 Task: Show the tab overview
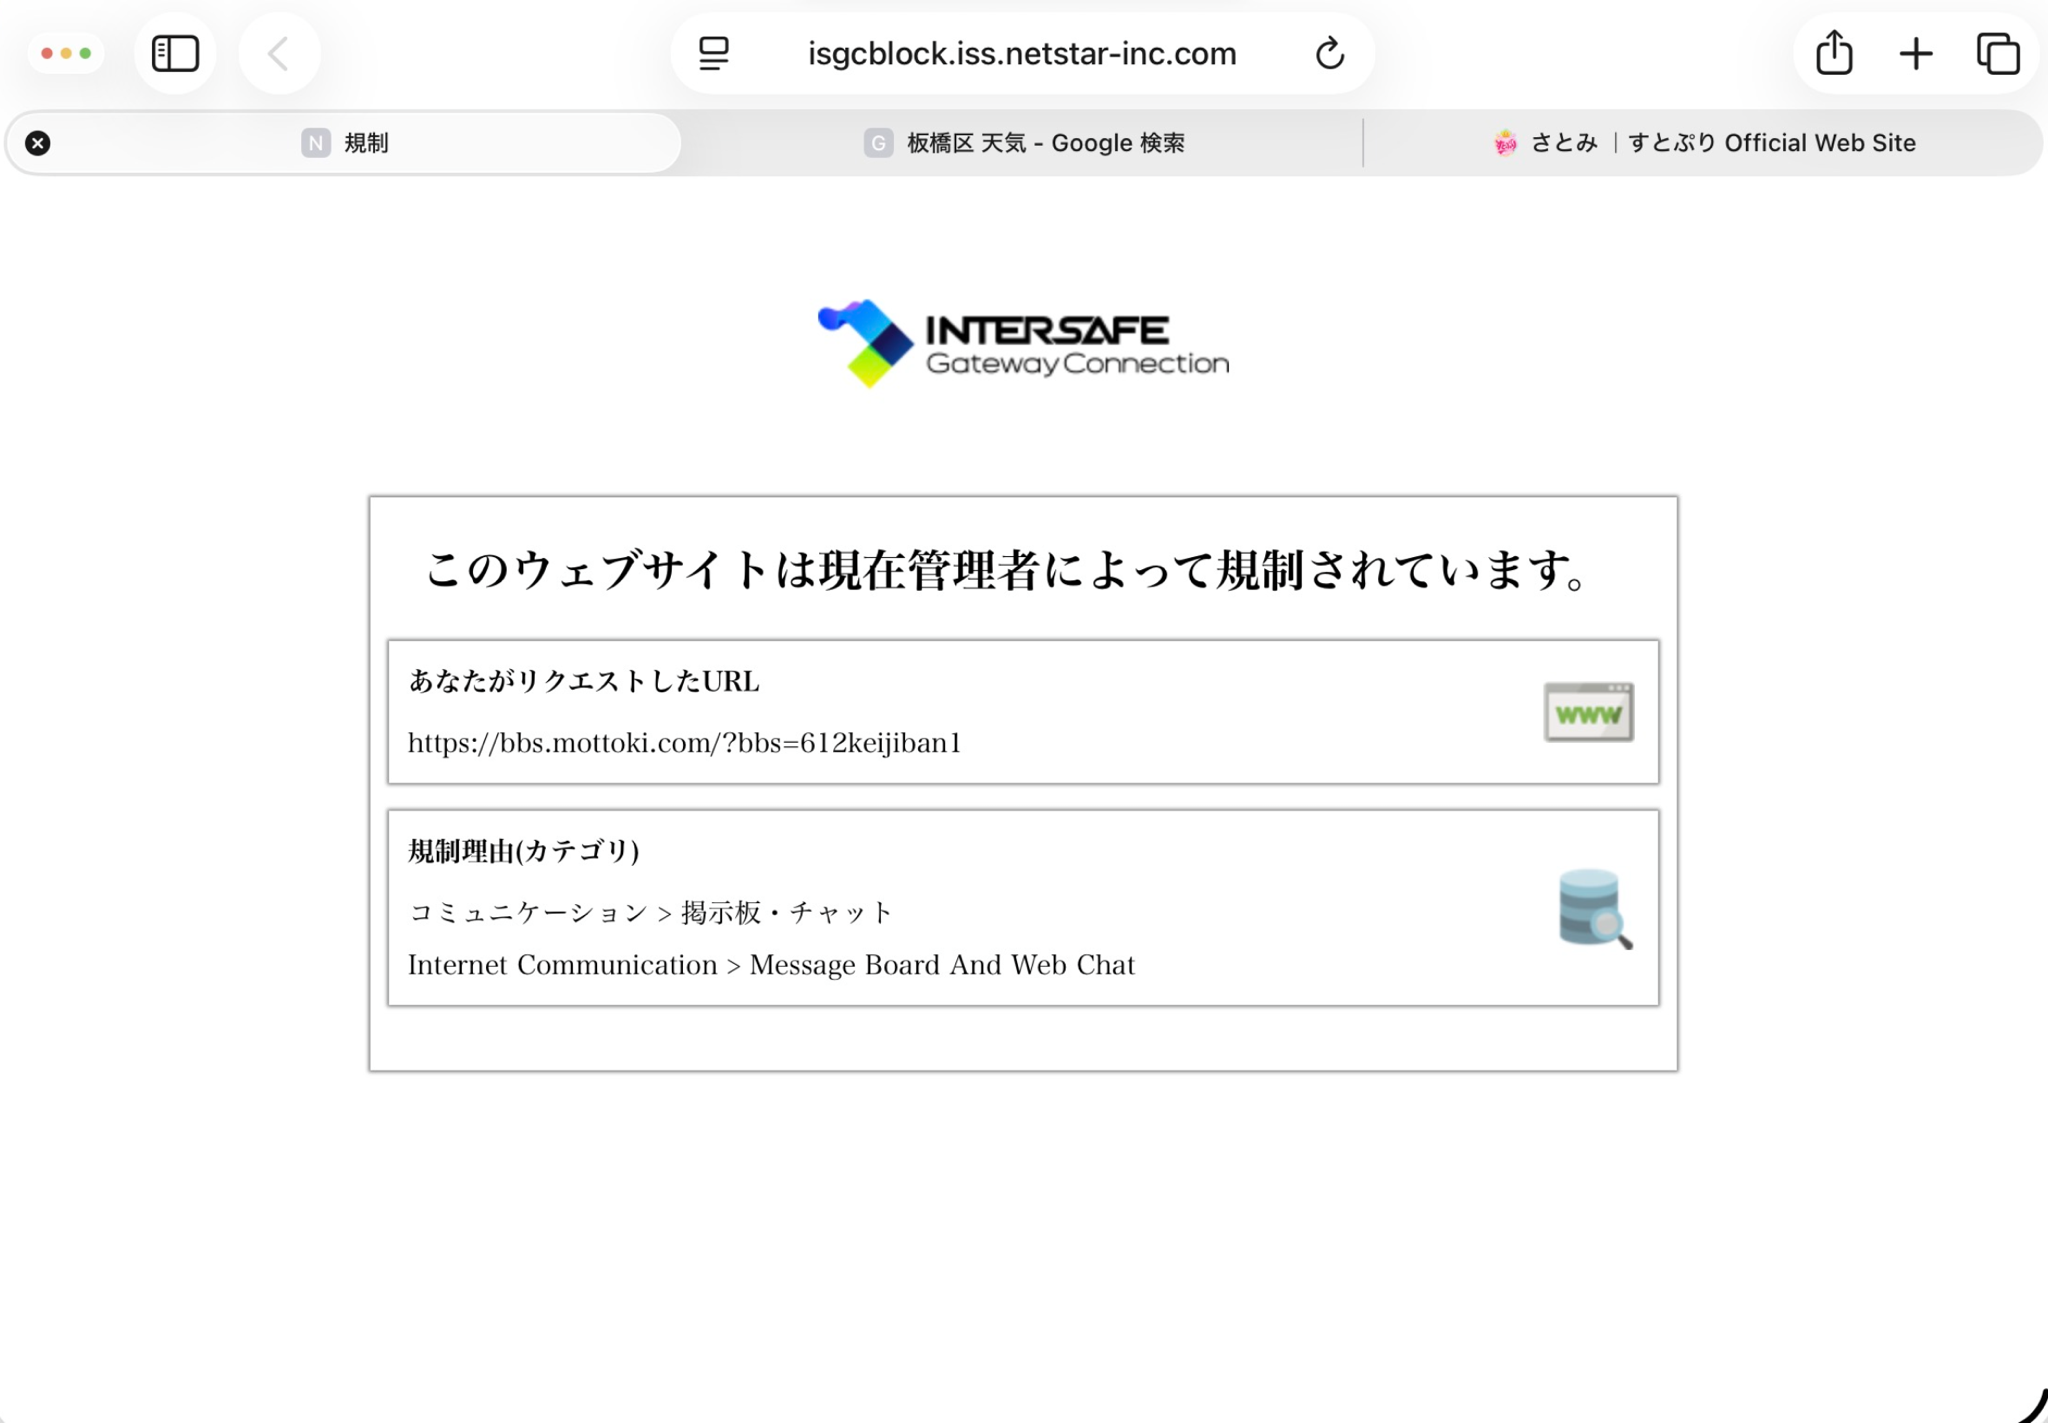1996,53
